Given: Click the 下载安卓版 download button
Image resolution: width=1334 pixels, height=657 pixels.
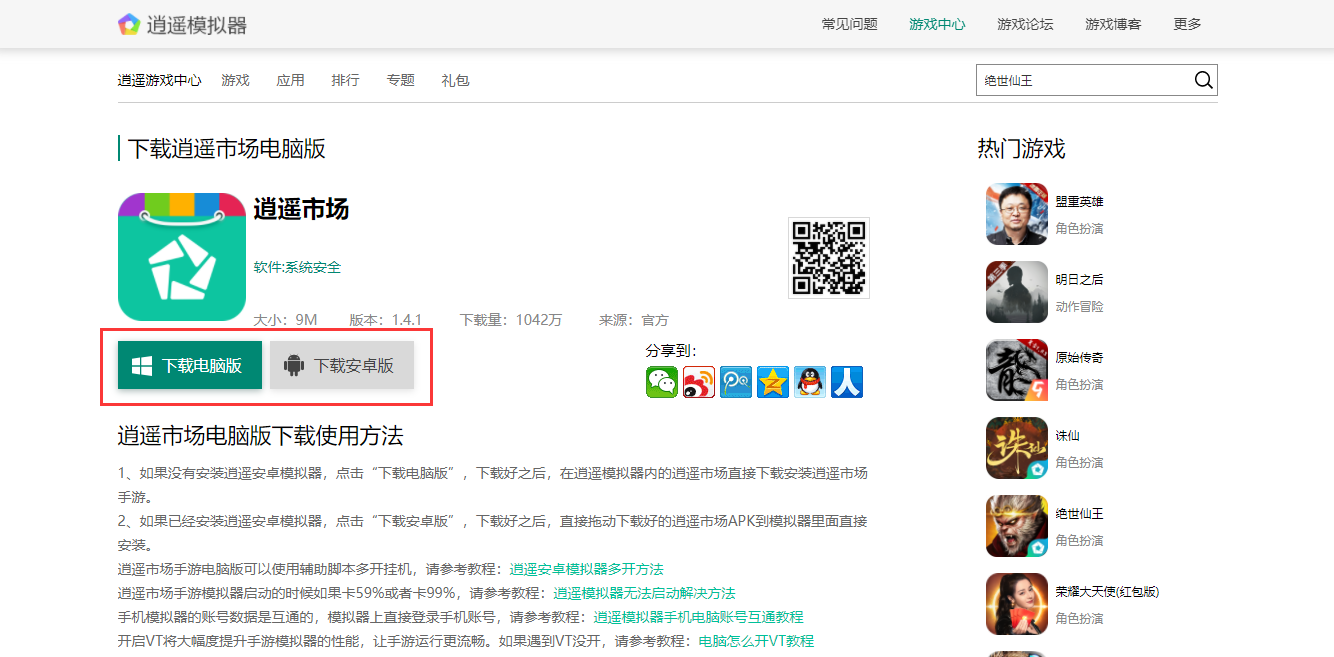Looking at the screenshot, I should [342, 364].
